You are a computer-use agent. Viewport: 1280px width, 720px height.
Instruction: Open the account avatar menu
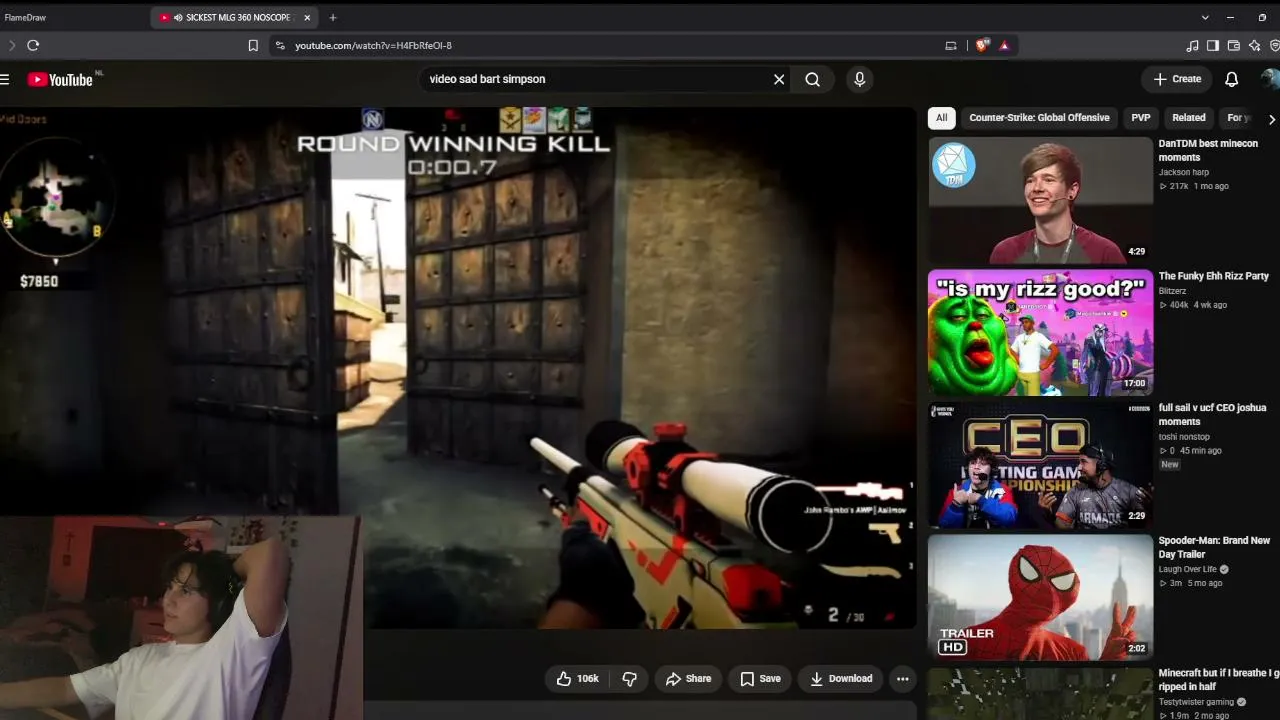[1271, 79]
